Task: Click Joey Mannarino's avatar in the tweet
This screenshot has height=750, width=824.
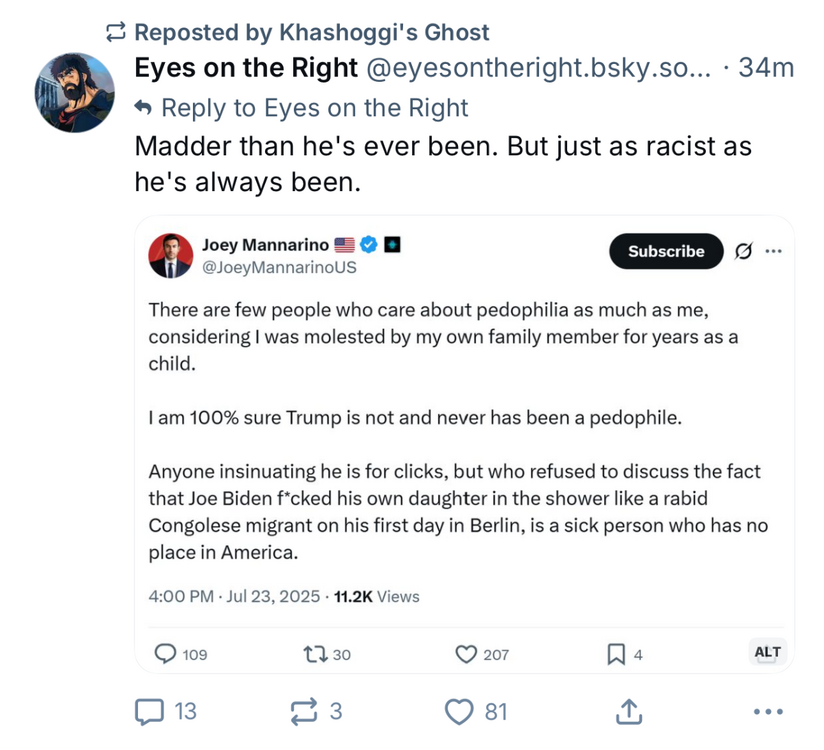Action: click(171, 256)
